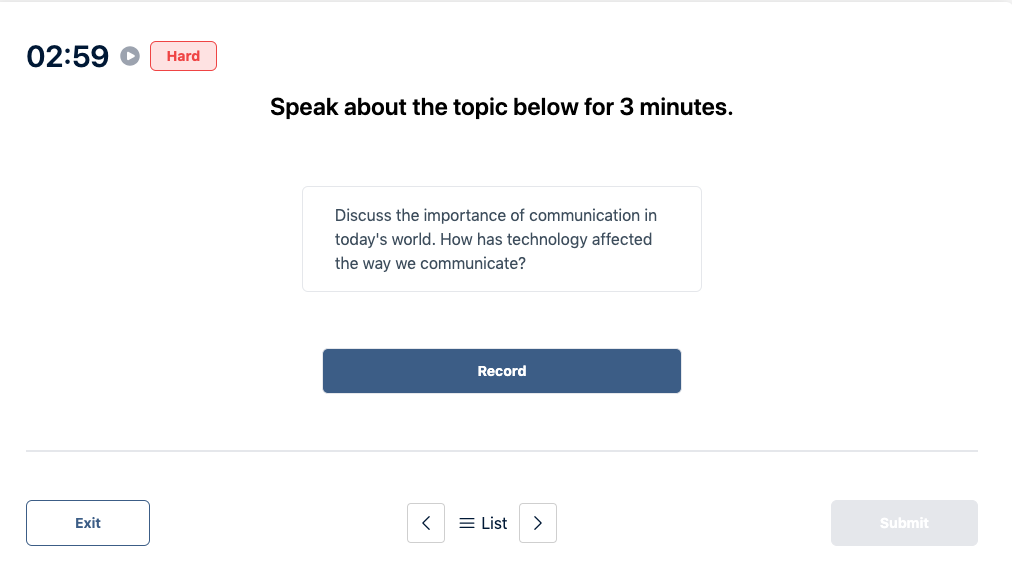1012x580 pixels.
Task: Start audio playback with the circular play icon
Action: click(x=129, y=56)
